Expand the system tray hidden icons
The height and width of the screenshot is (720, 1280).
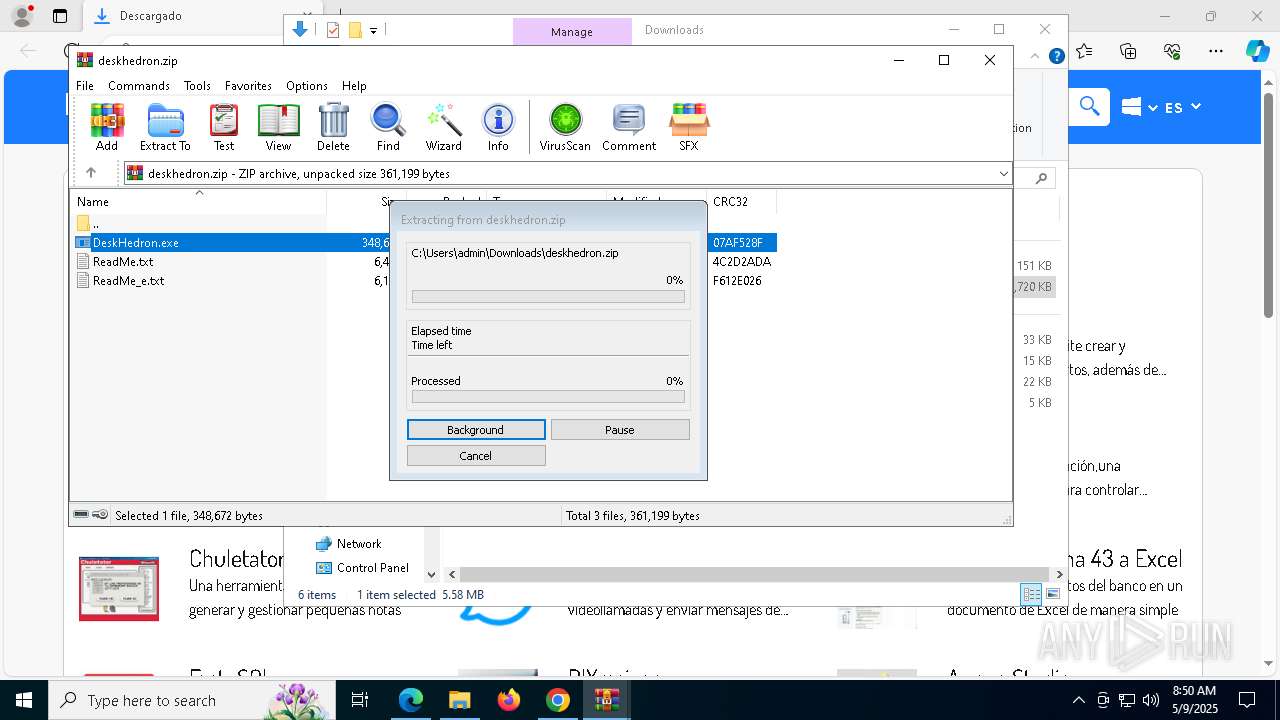click(1078, 700)
